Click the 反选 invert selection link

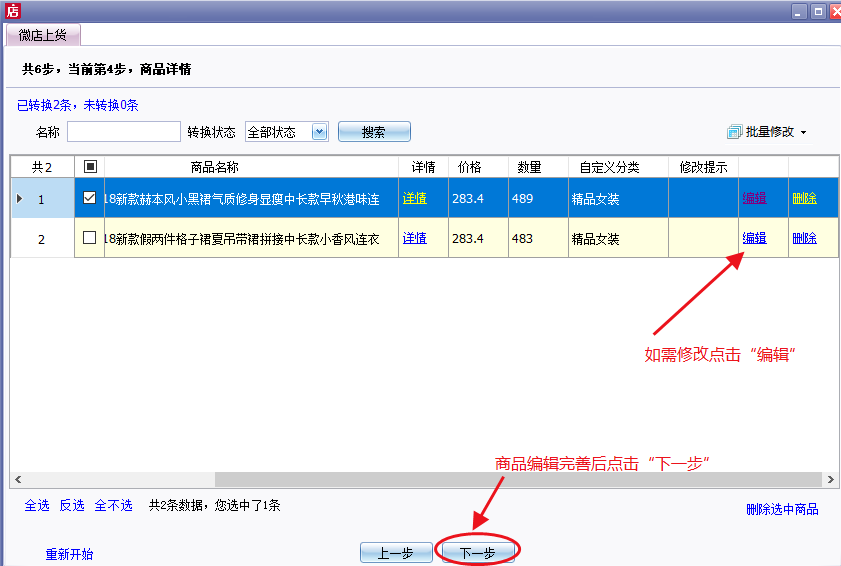click(x=72, y=506)
